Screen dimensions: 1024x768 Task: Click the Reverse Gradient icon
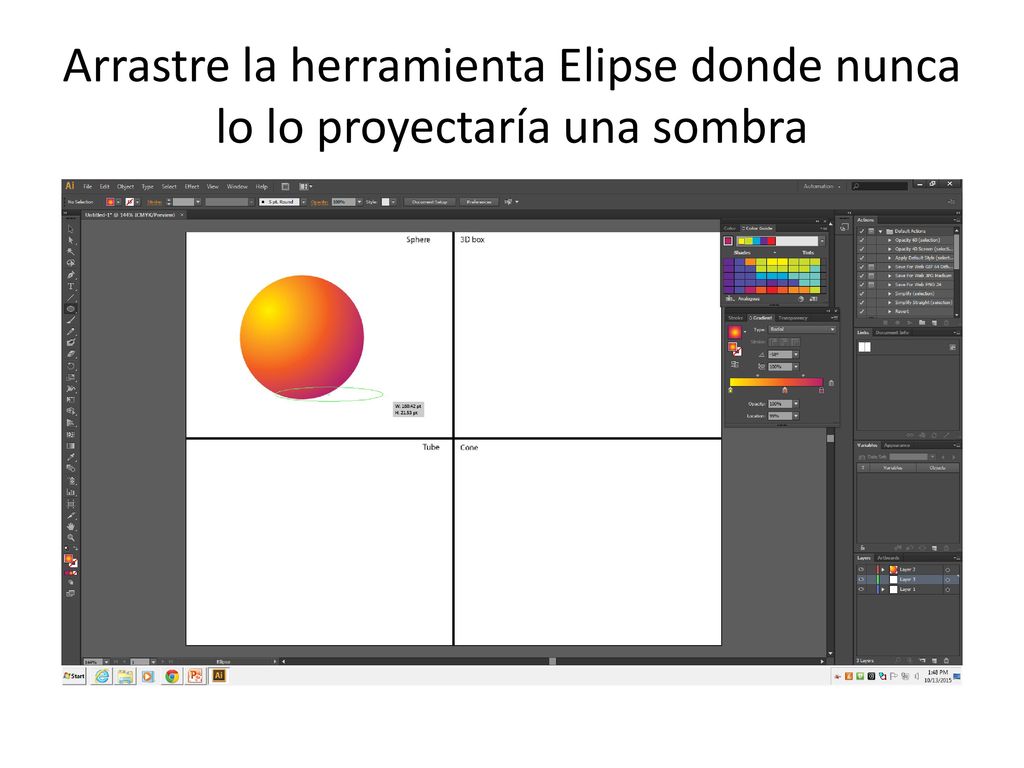[x=735, y=364]
